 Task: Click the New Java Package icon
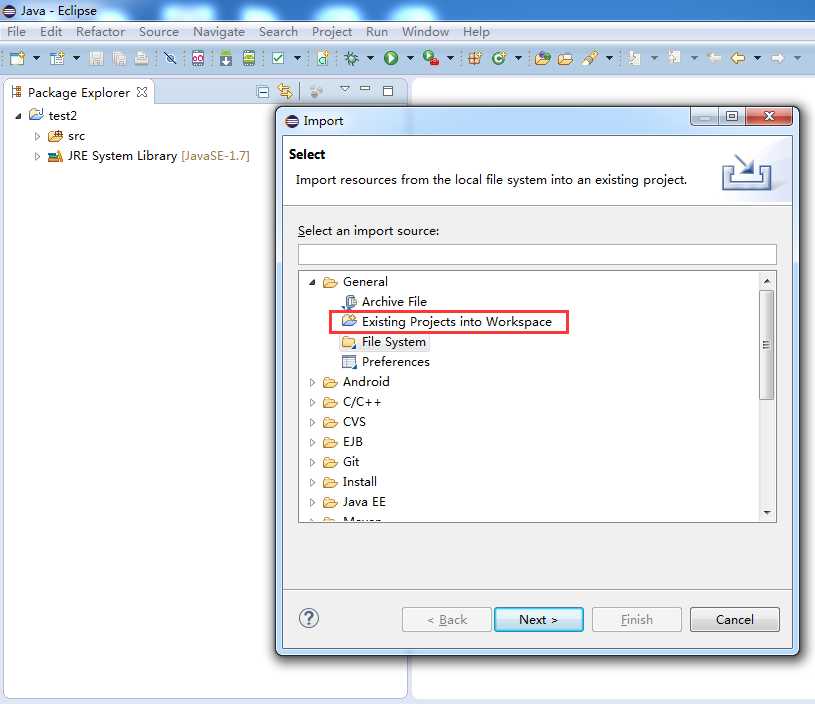click(475, 58)
